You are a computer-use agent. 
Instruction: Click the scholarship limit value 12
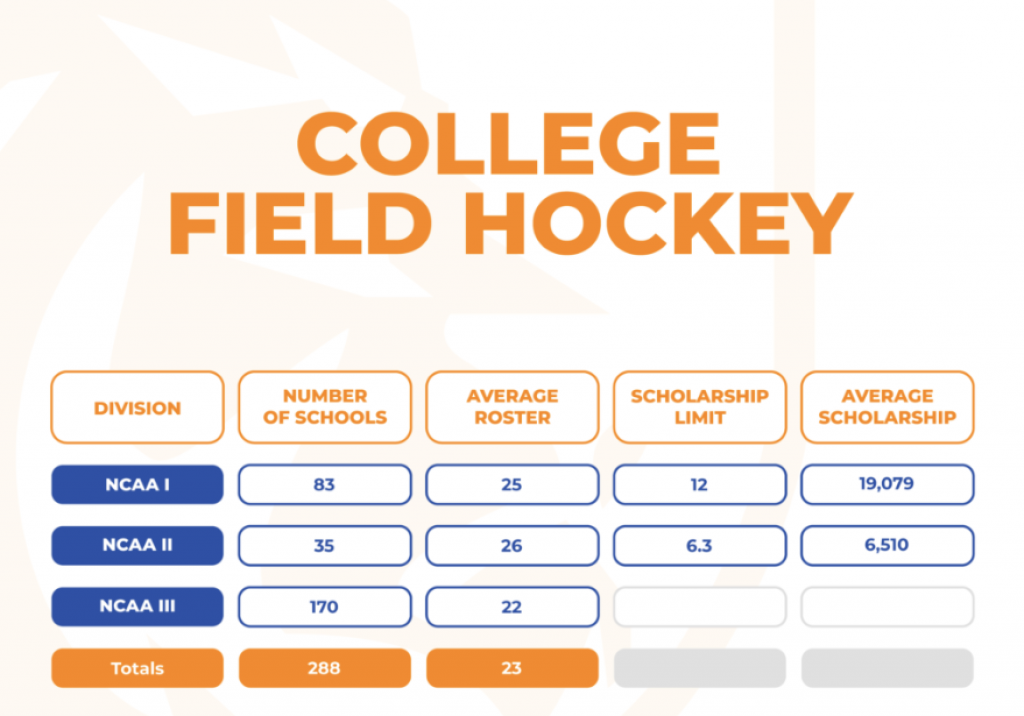pyautogui.click(x=699, y=485)
